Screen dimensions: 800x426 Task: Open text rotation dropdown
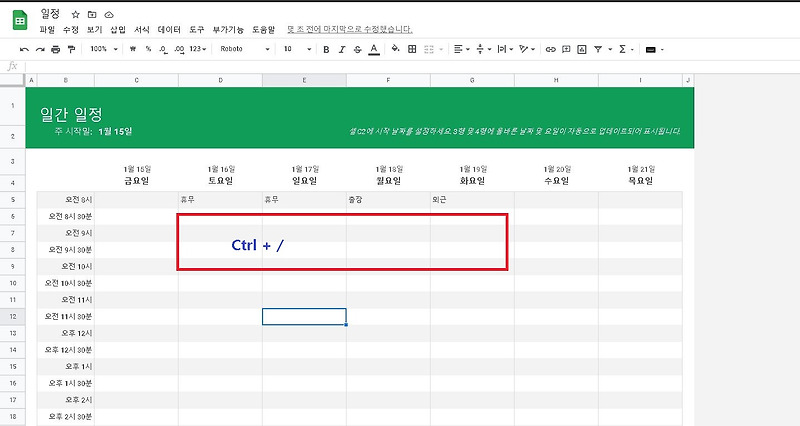click(x=527, y=49)
